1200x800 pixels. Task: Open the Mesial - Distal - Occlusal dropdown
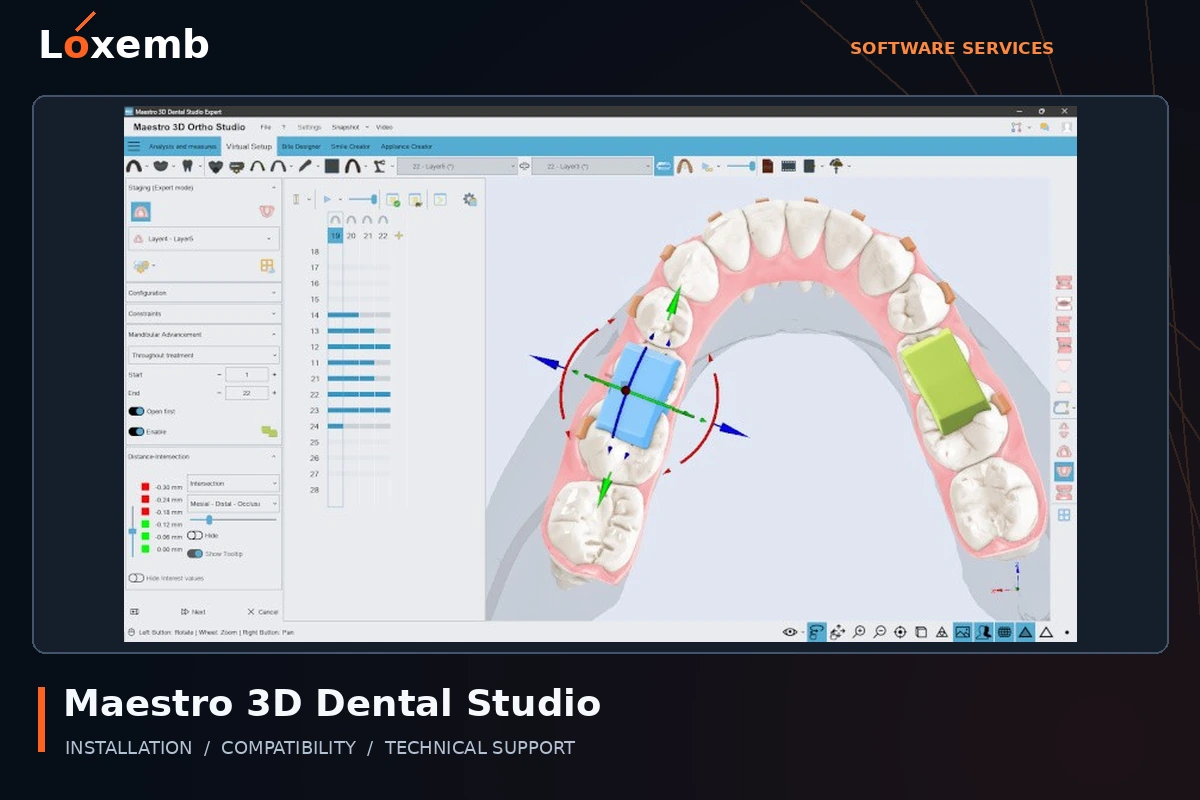(233, 504)
